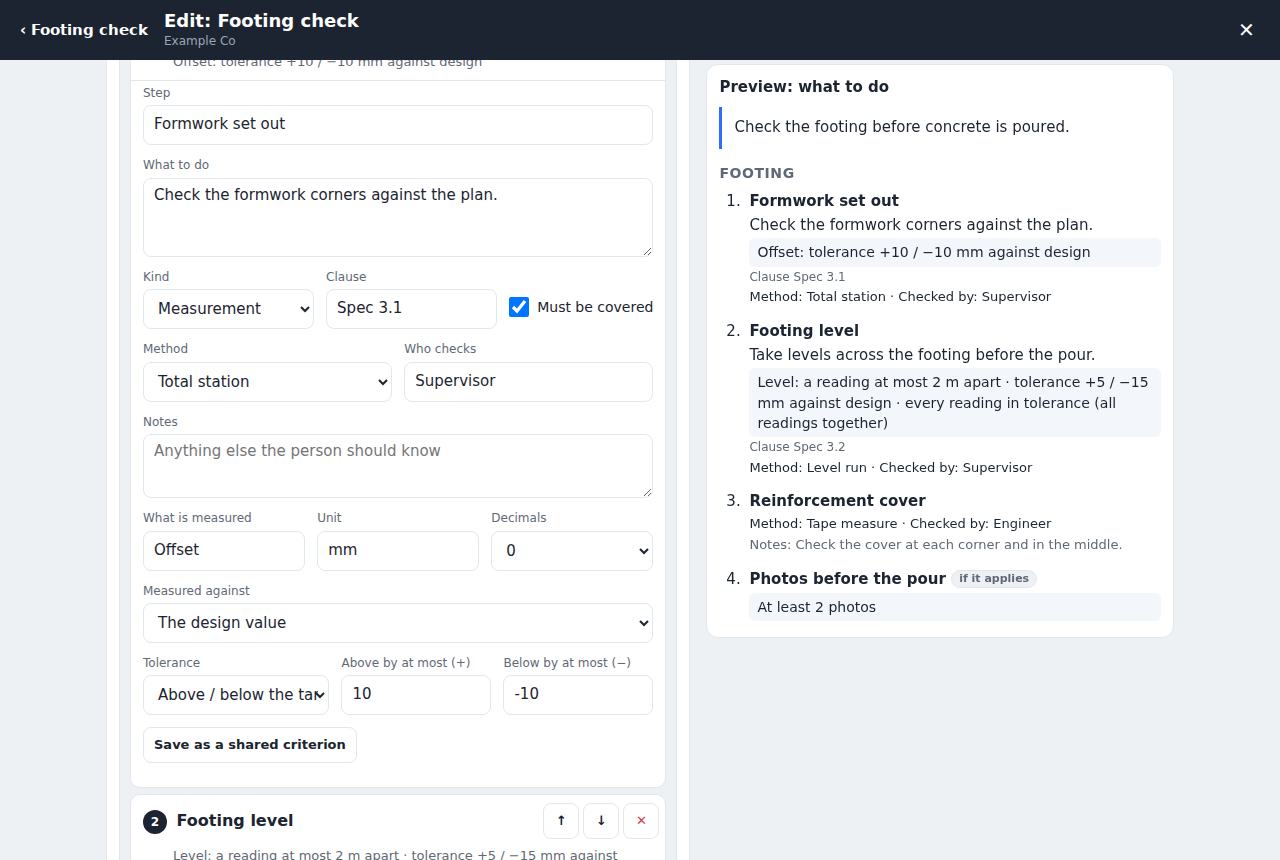Image resolution: width=1280 pixels, height=860 pixels.
Task: Click 'Method: Tape measure' preview line
Action: coord(900,523)
